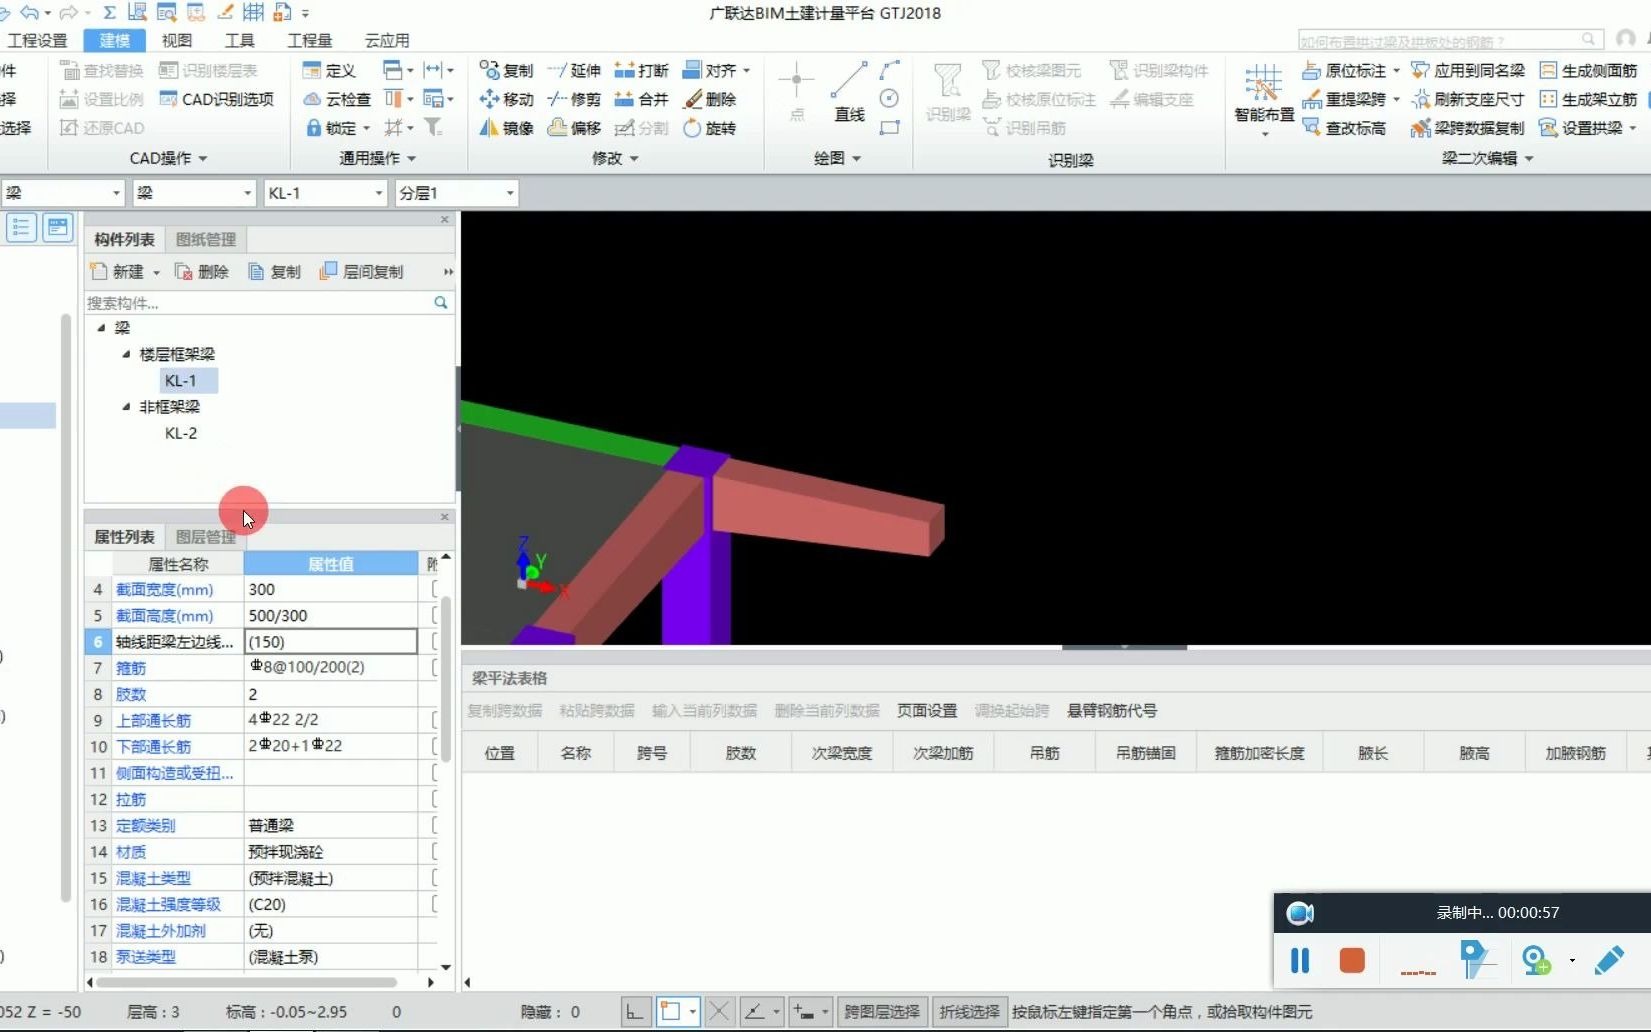
Task: Open the 工程设置 ribbon tab
Action: 38,40
